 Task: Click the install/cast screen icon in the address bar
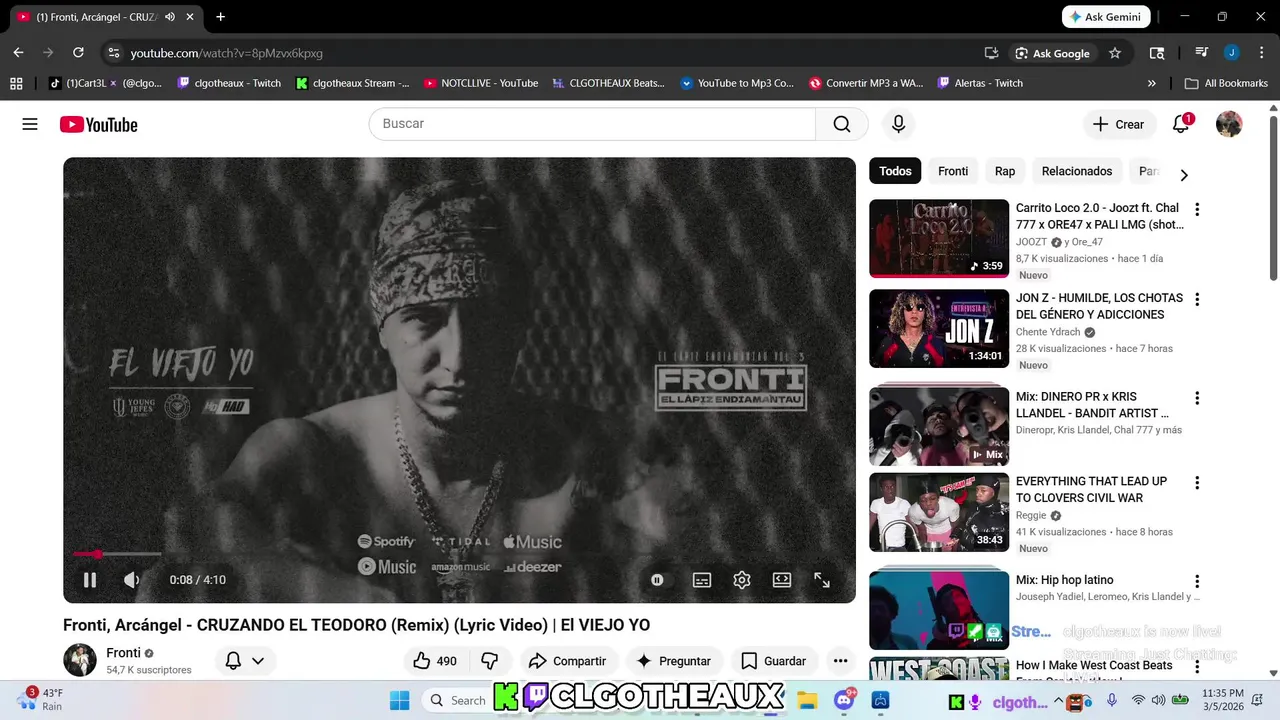991,53
